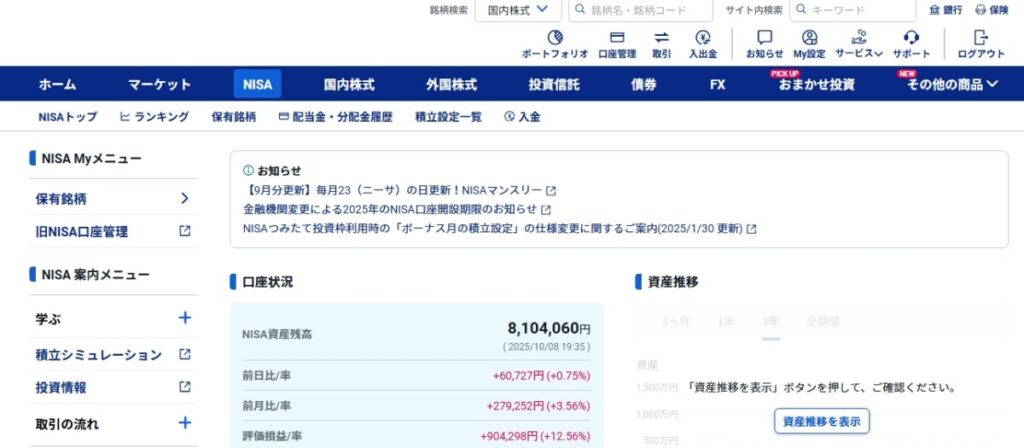Screen dimensions: 1024x448
Task: Click external icon after 口座開設期限 notice
Action: (546, 210)
